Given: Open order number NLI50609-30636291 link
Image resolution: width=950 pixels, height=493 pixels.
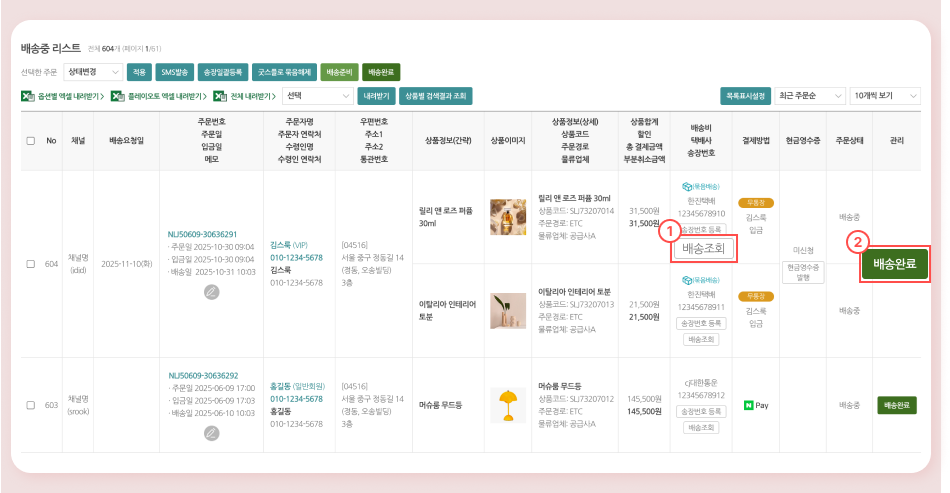Looking at the screenshot, I should (x=203, y=234).
